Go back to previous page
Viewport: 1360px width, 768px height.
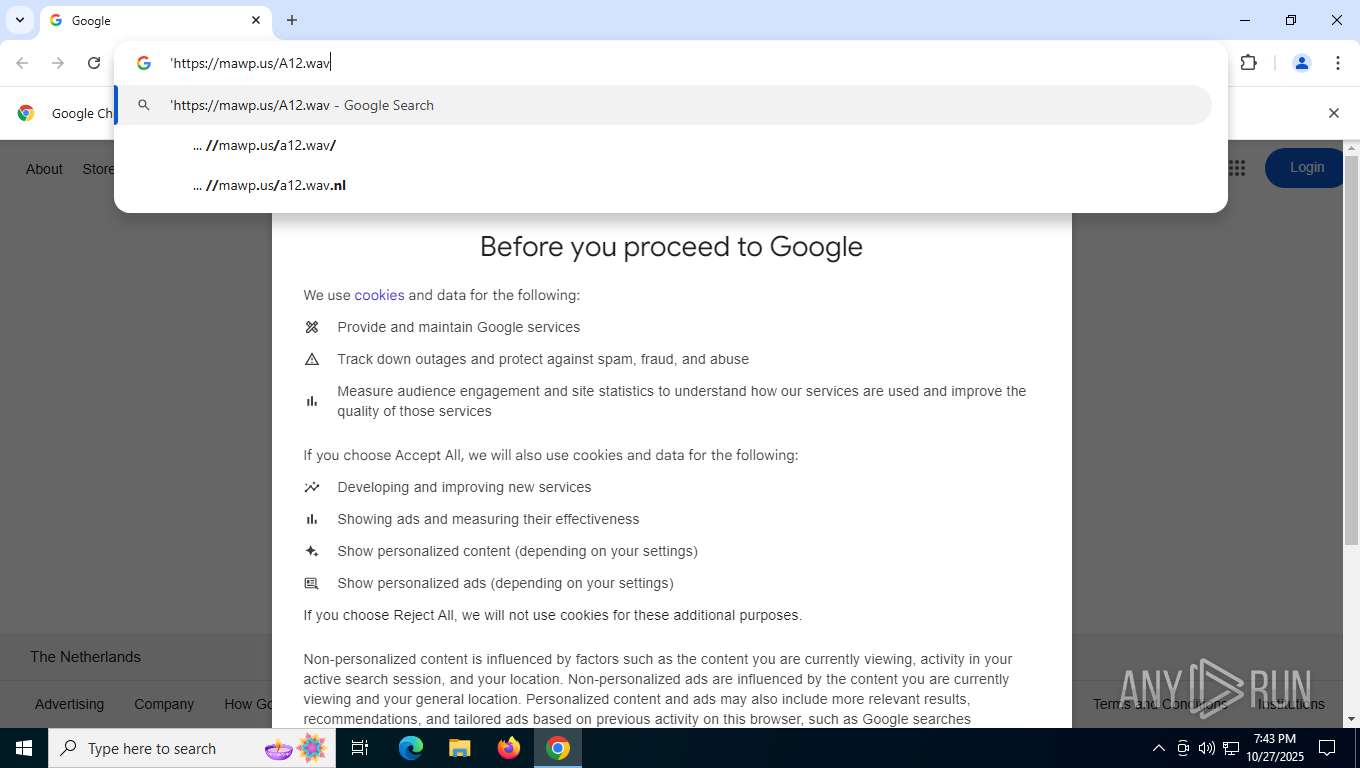[22, 63]
